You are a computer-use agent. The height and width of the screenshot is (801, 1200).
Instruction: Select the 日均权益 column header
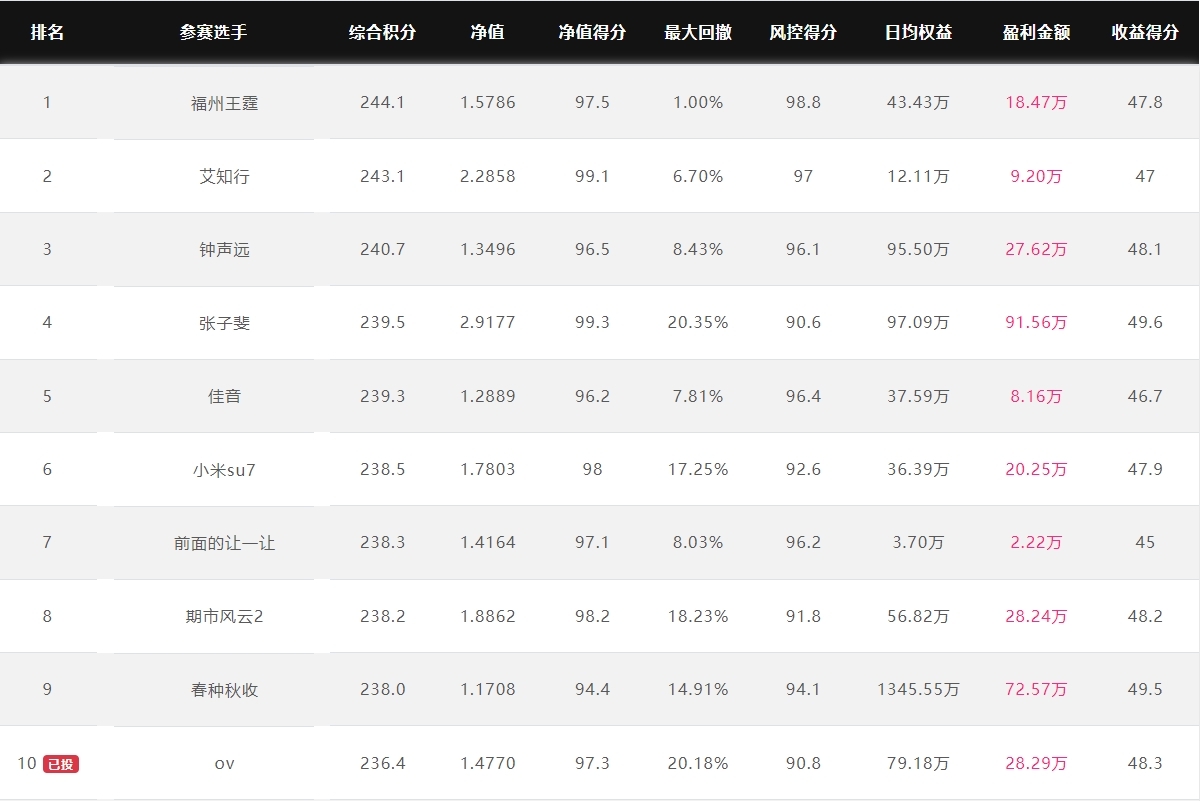click(x=918, y=32)
